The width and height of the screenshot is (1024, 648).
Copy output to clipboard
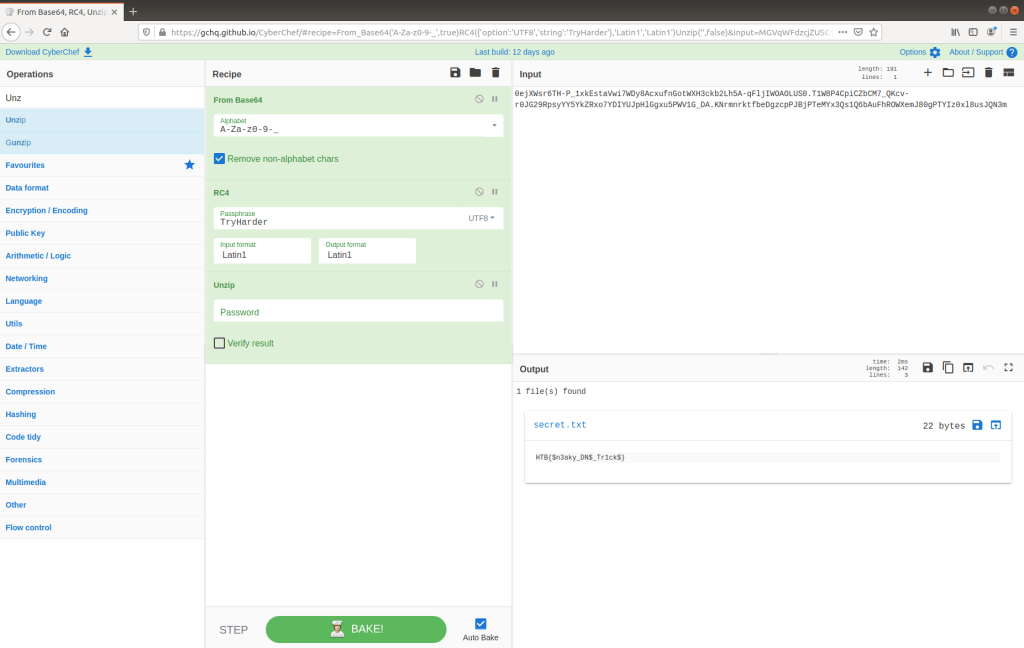tap(948, 368)
